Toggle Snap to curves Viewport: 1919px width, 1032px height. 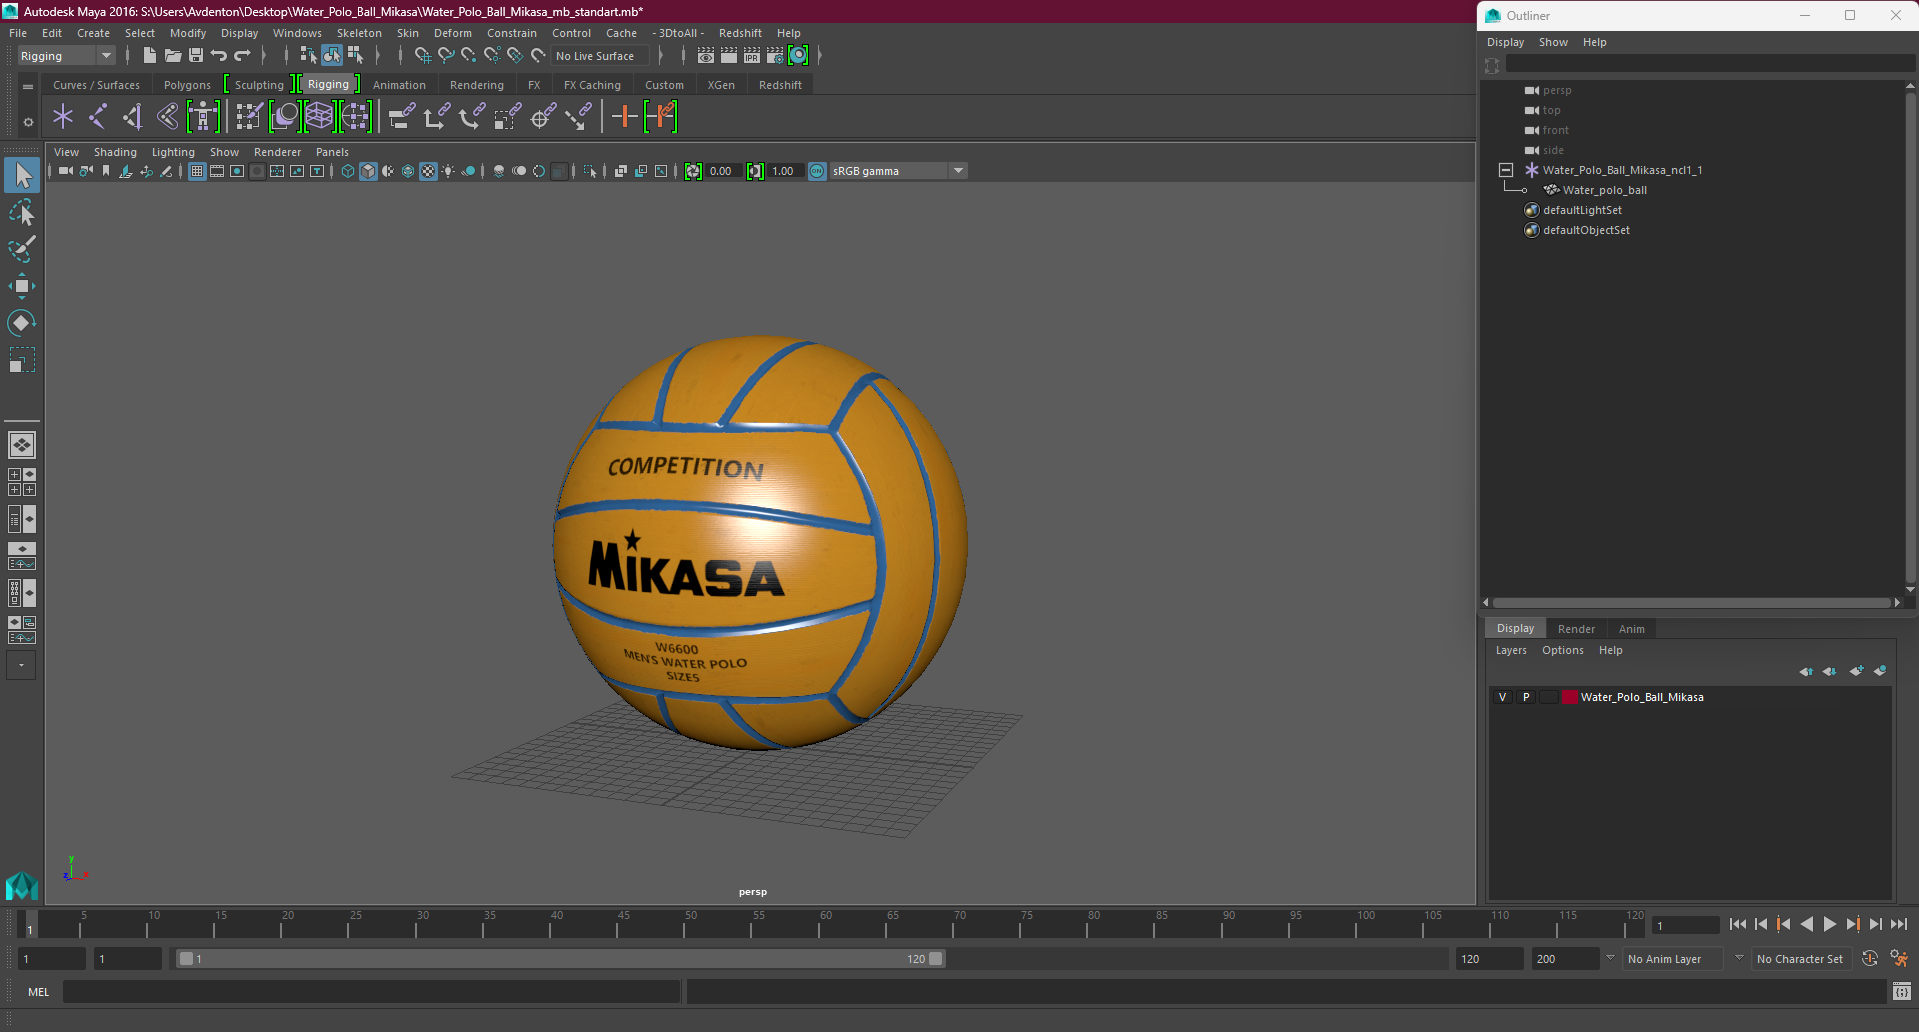[x=446, y=56]
